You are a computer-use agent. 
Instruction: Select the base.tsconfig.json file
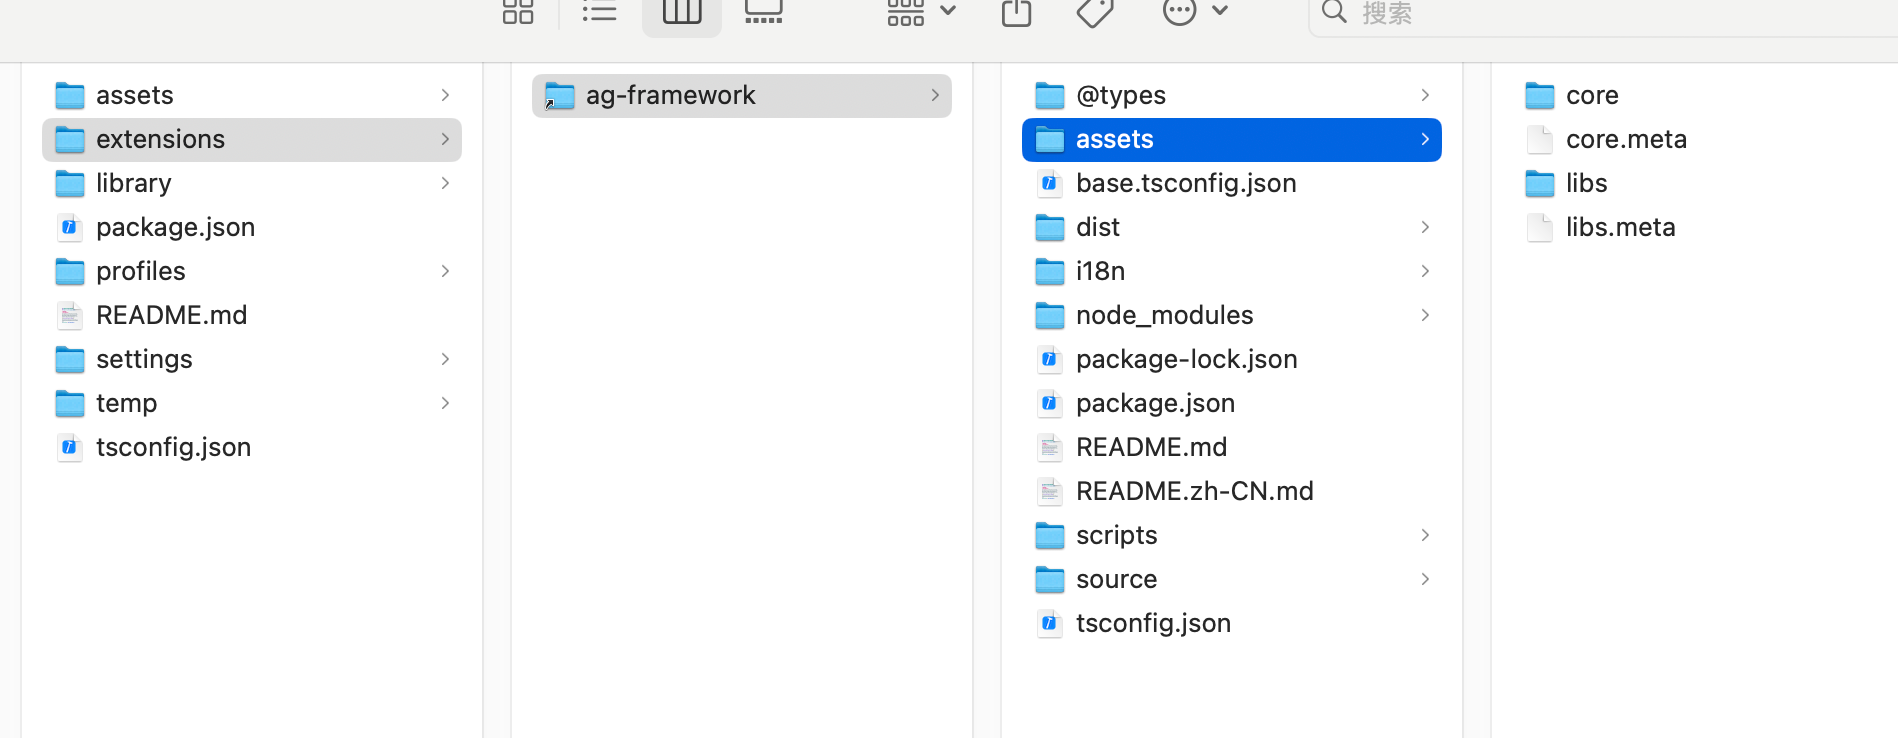[1186, 183]
